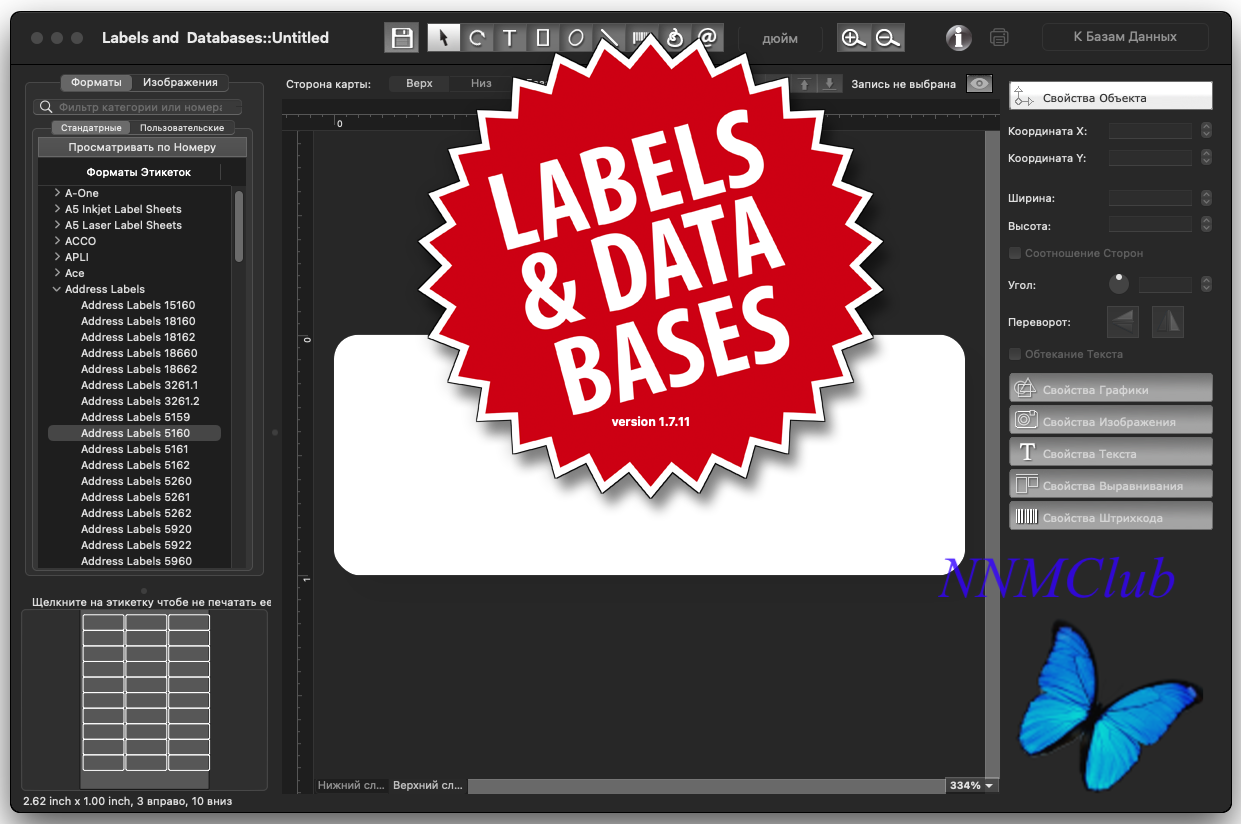The image size is (1241, 824).
Task: Expand A5 Inkjet Label Sheets
Action: [x=57, y=209]
